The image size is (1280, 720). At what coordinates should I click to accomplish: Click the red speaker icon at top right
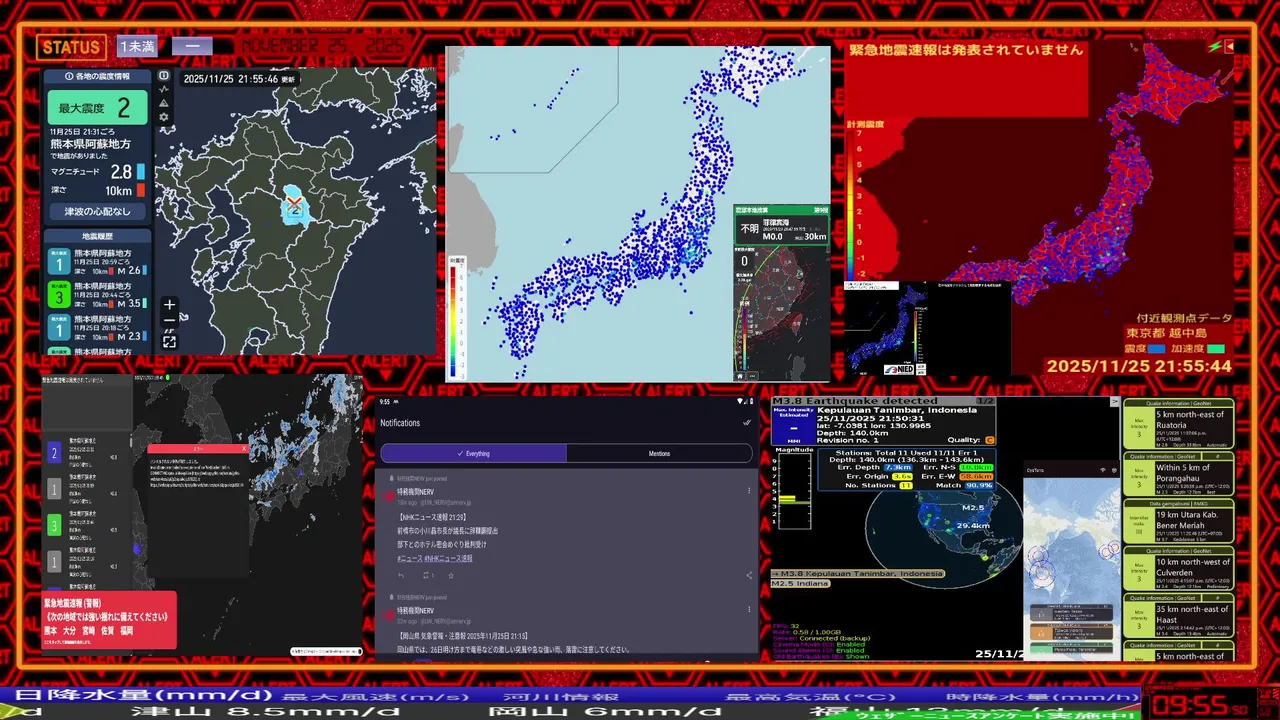coord(1229,46)
